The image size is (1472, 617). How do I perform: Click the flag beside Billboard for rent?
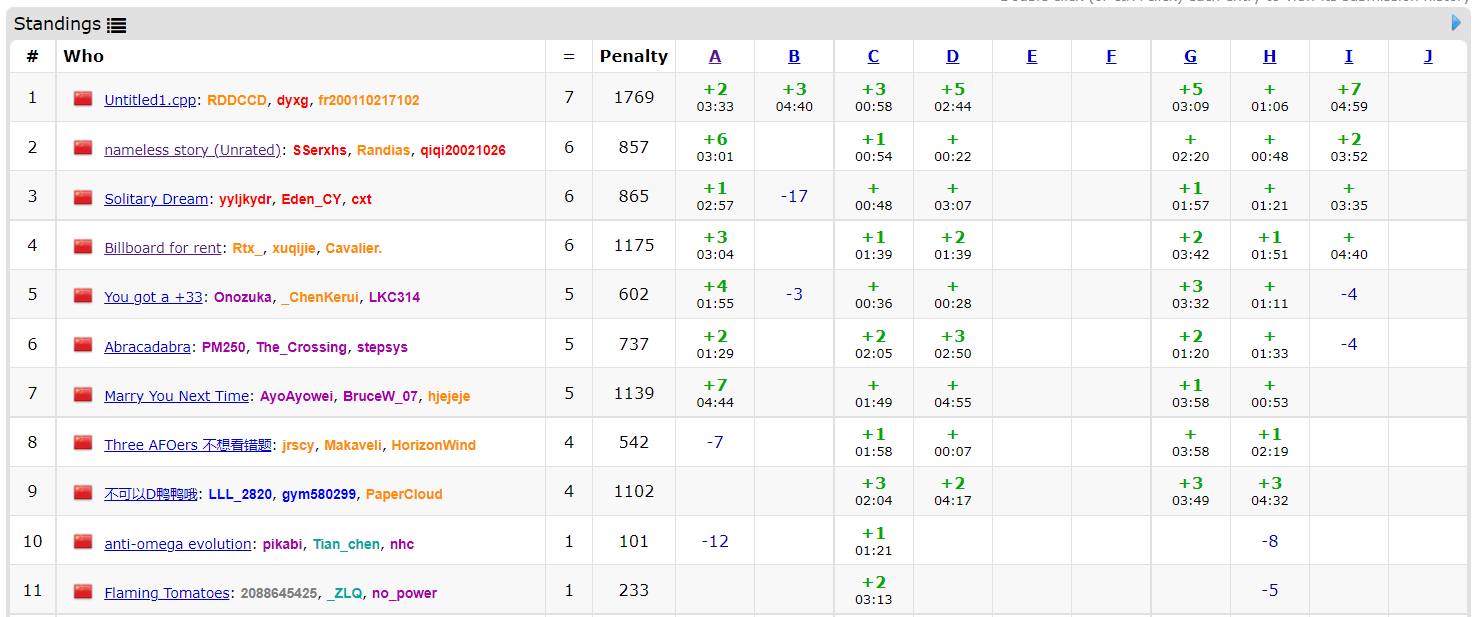[x=83, y=247]
